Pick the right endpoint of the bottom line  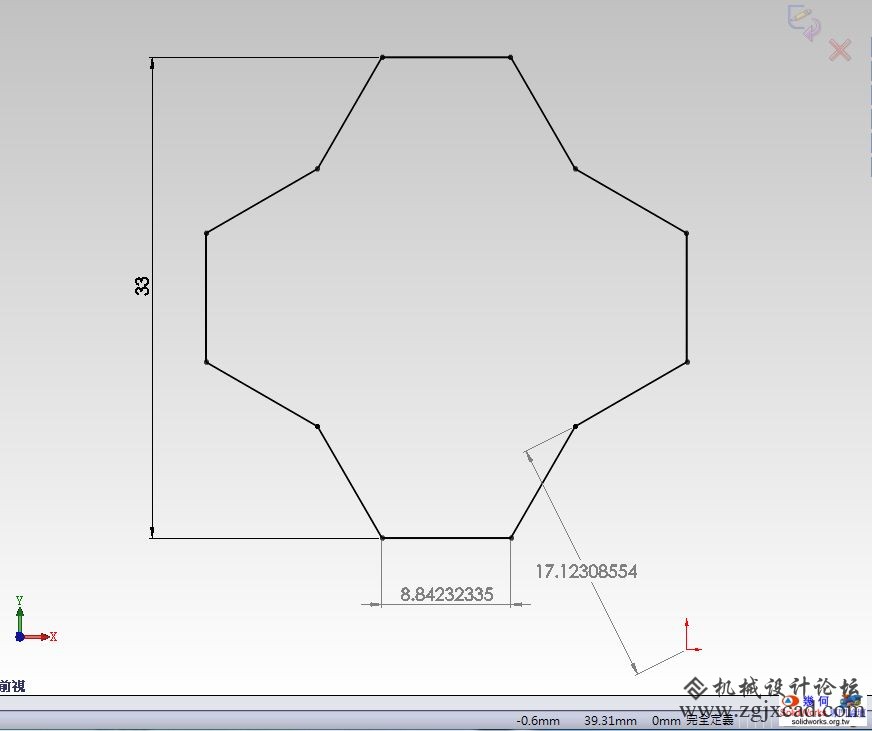click(x=511, y=538)
